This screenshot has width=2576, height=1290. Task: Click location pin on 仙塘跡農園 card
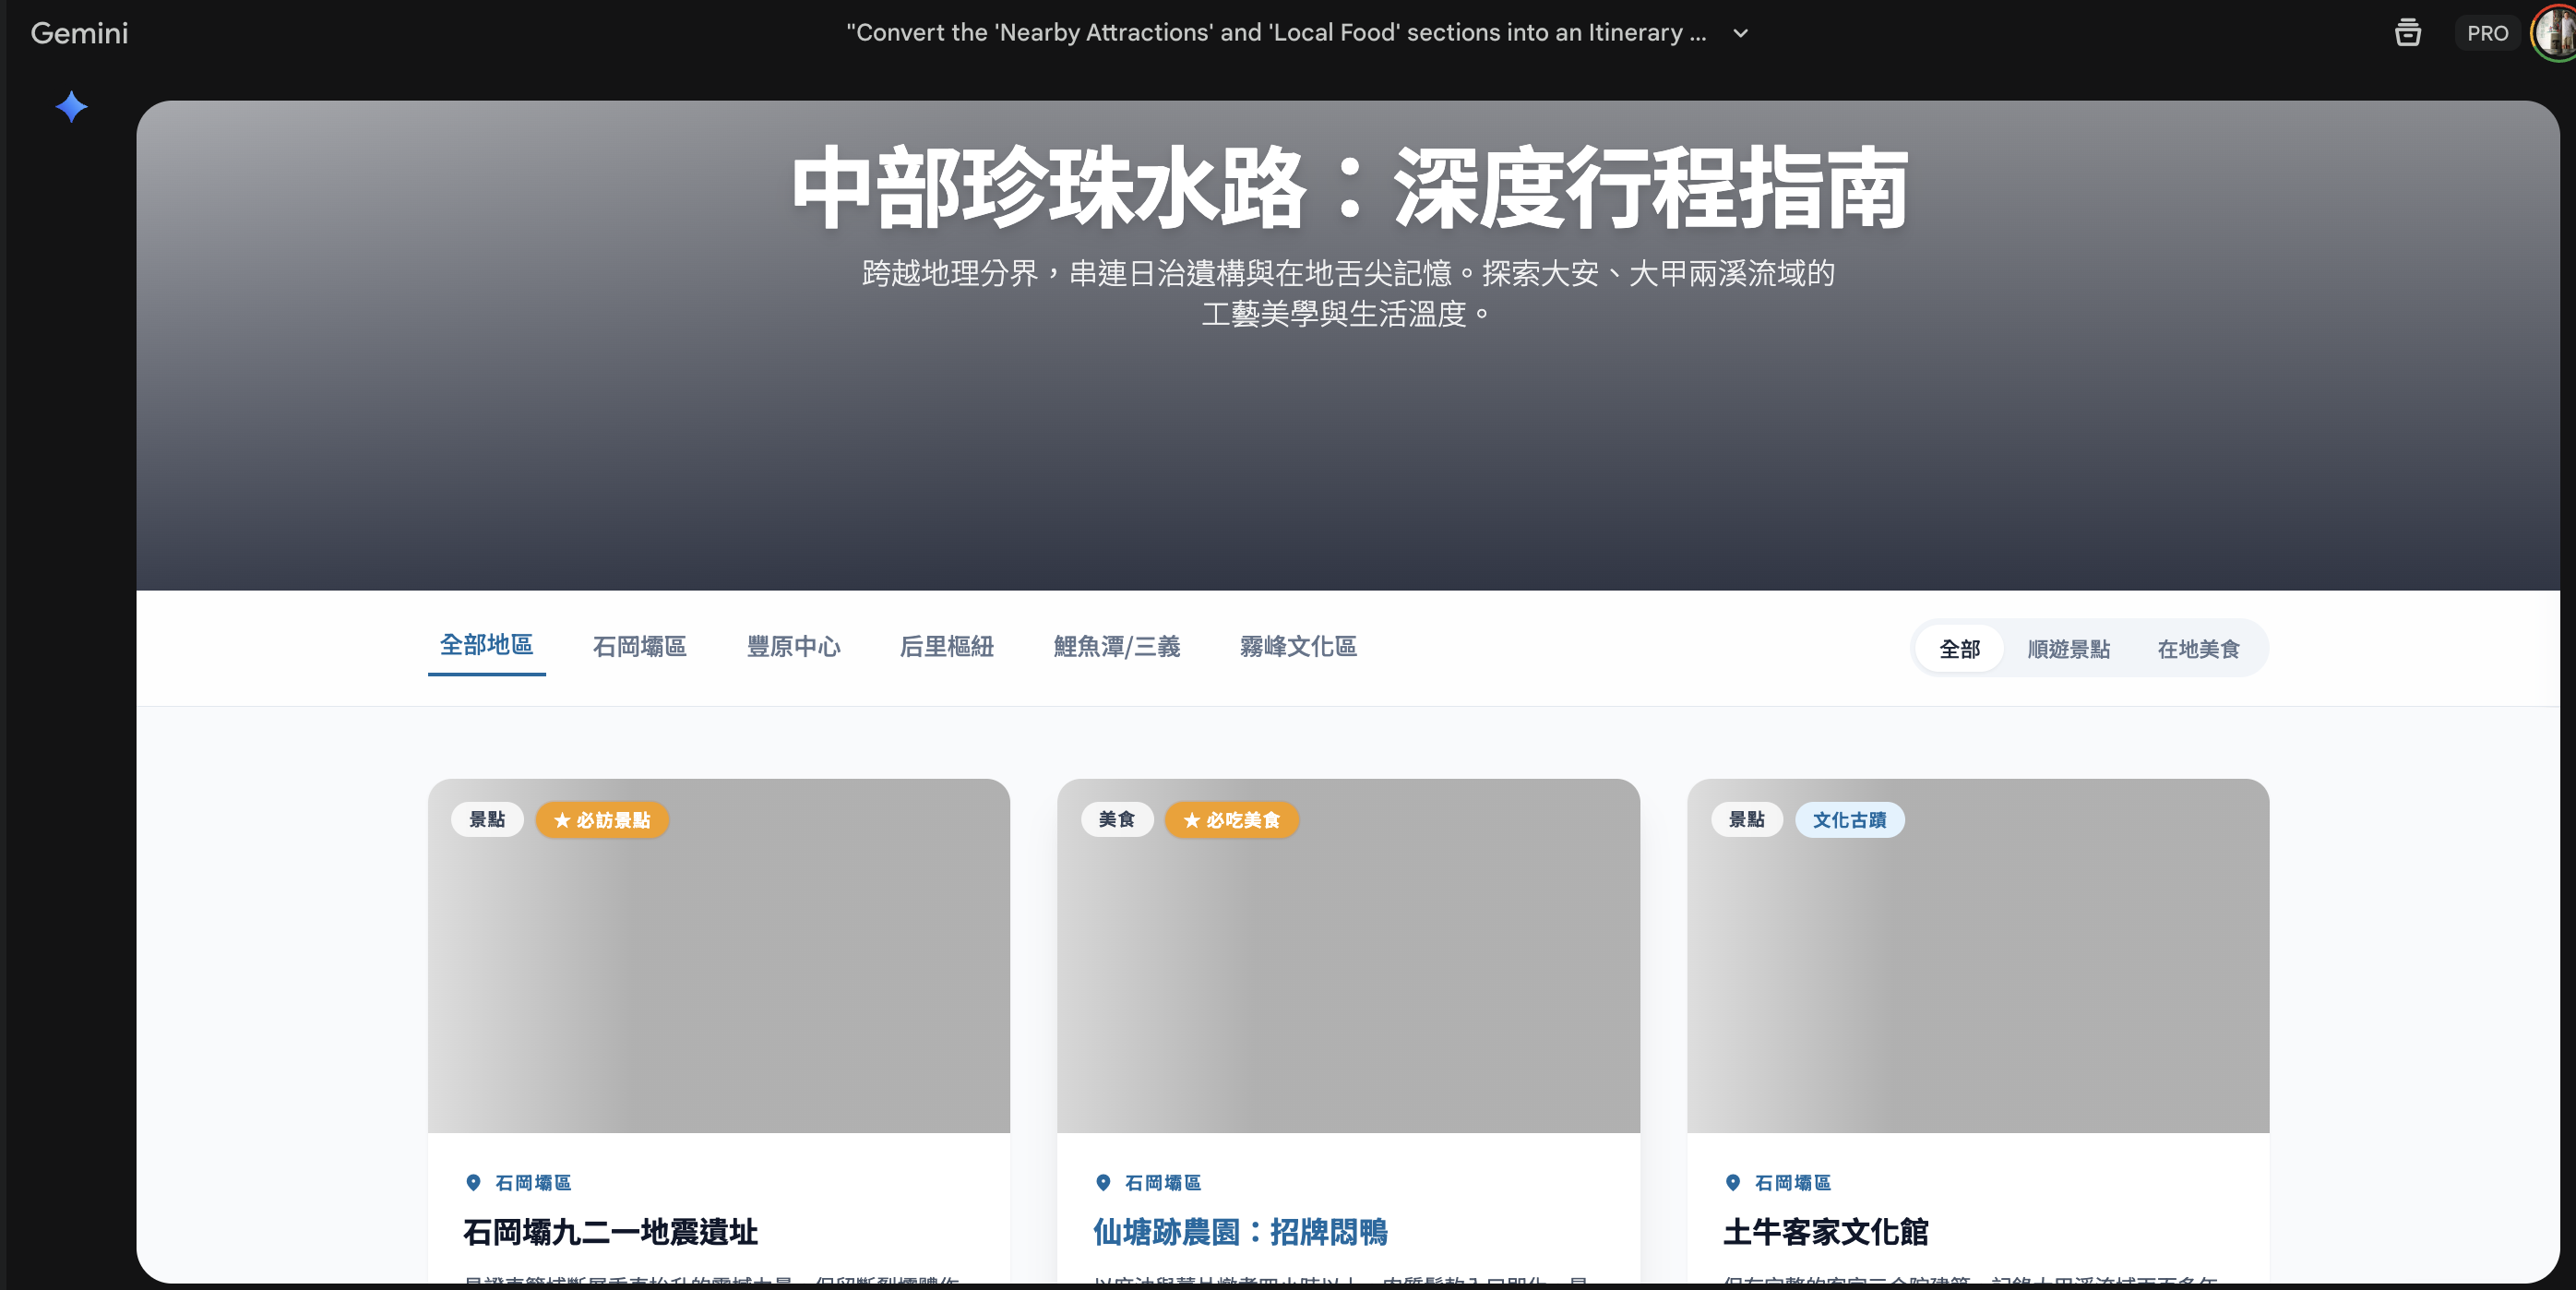tap(1103, 1182)
